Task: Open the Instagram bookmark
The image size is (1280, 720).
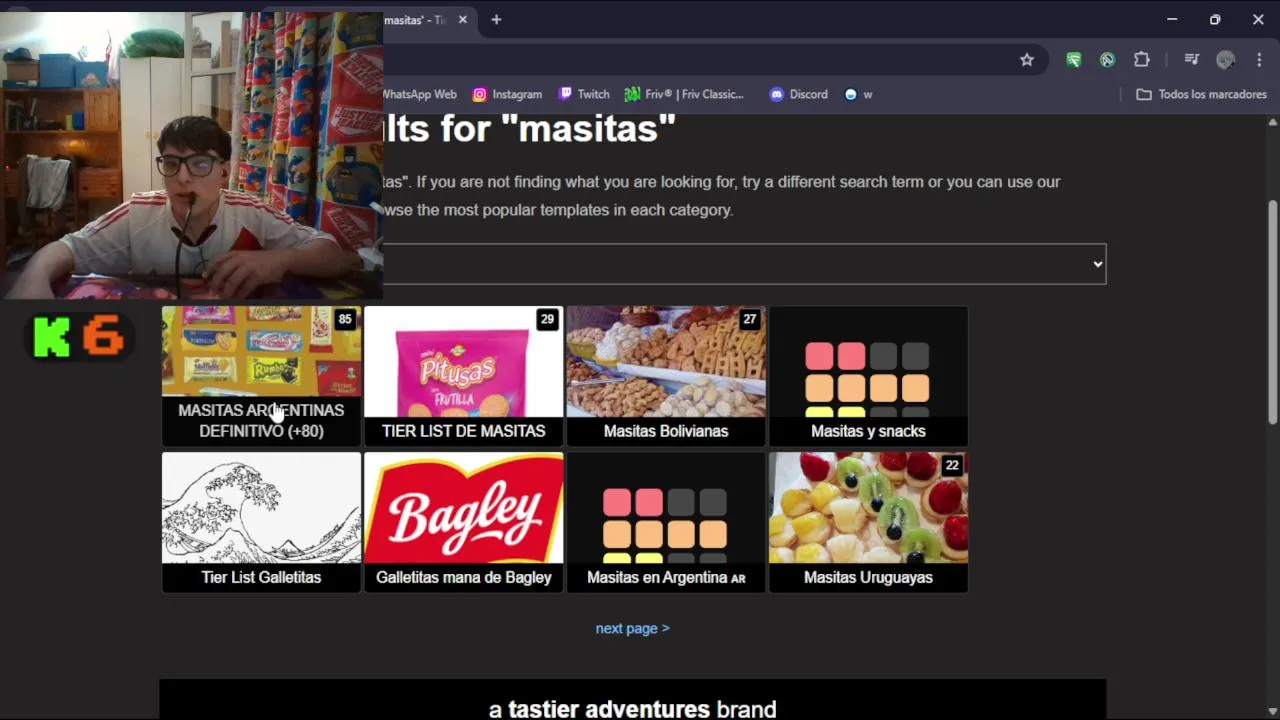Action: [x=507, y=94]
